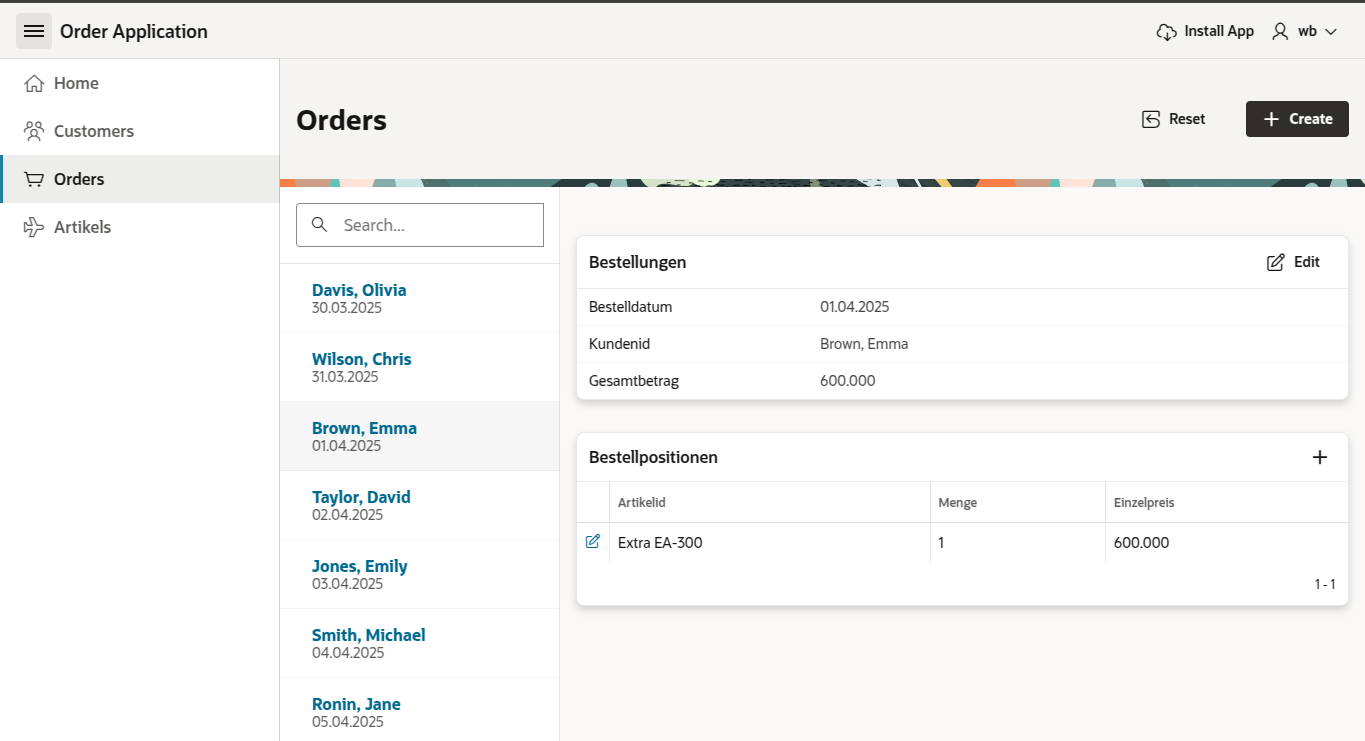Viewport: 1365px width, 741px height.
Task: Click the 1 - 1 pagination label
Action: (1325, 584)
